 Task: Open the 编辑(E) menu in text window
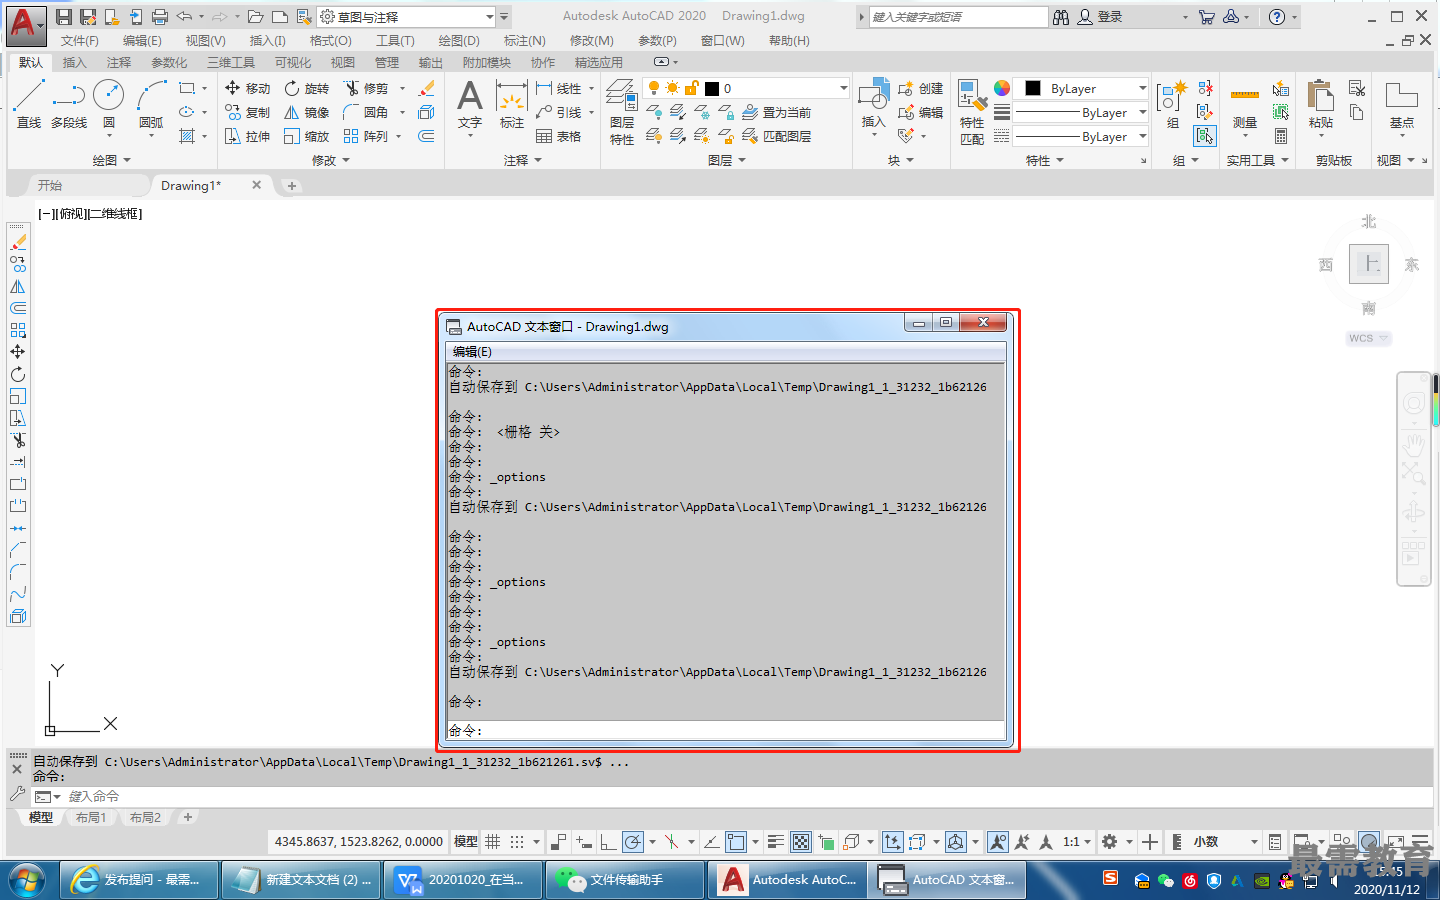[472, 352]
